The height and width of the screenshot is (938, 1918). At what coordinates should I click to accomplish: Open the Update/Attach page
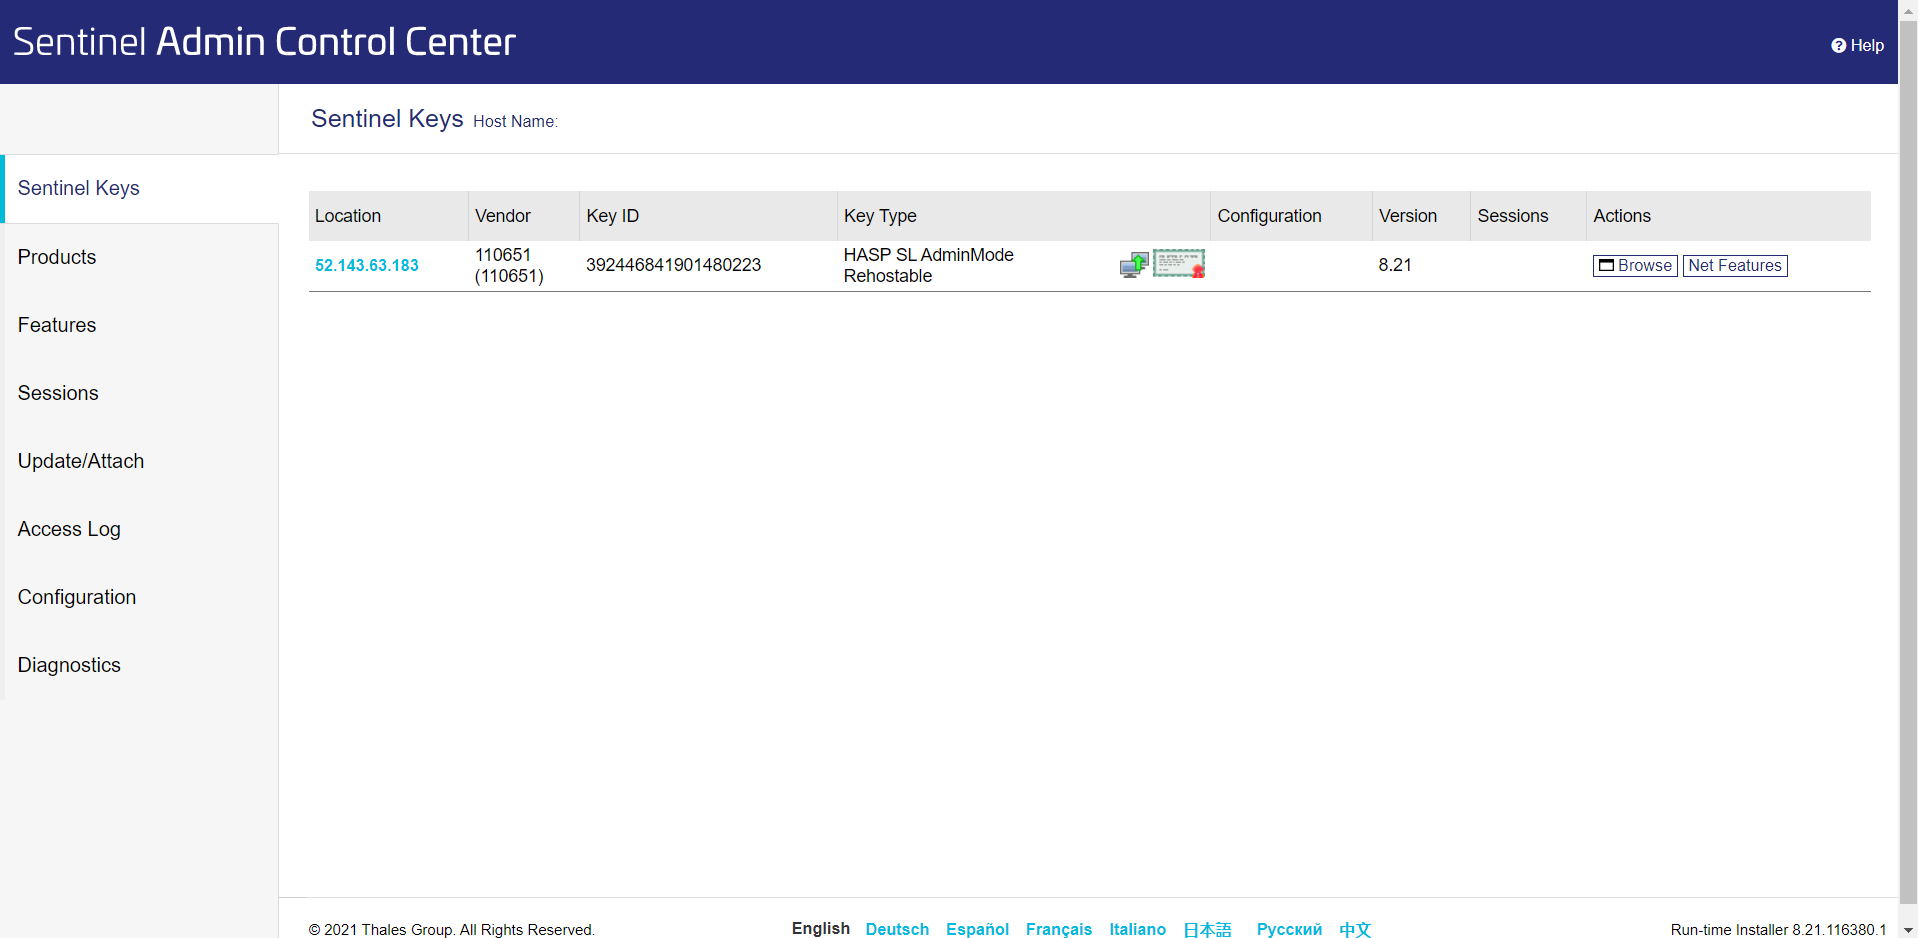pyautogui.click(x=81, y=461)
